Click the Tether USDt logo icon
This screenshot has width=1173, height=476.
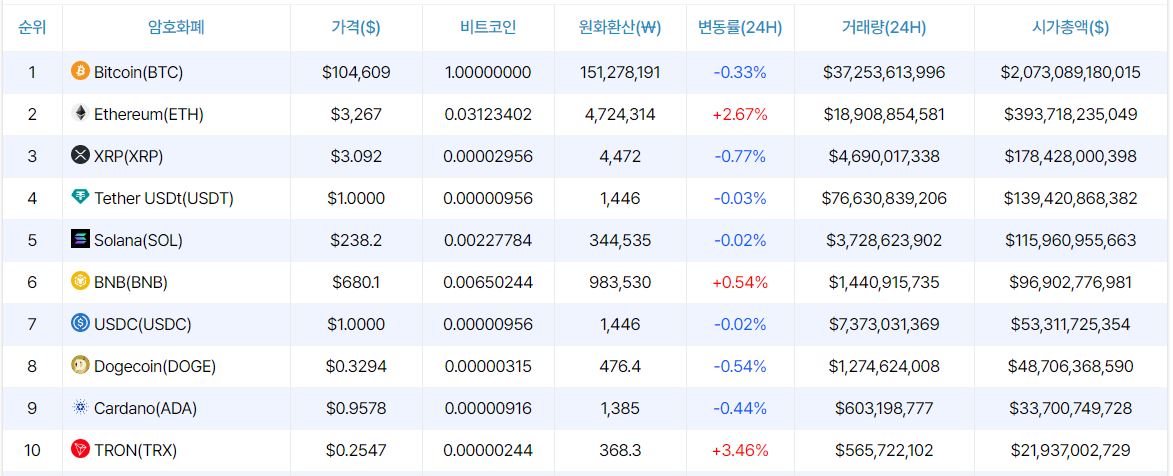80,198
